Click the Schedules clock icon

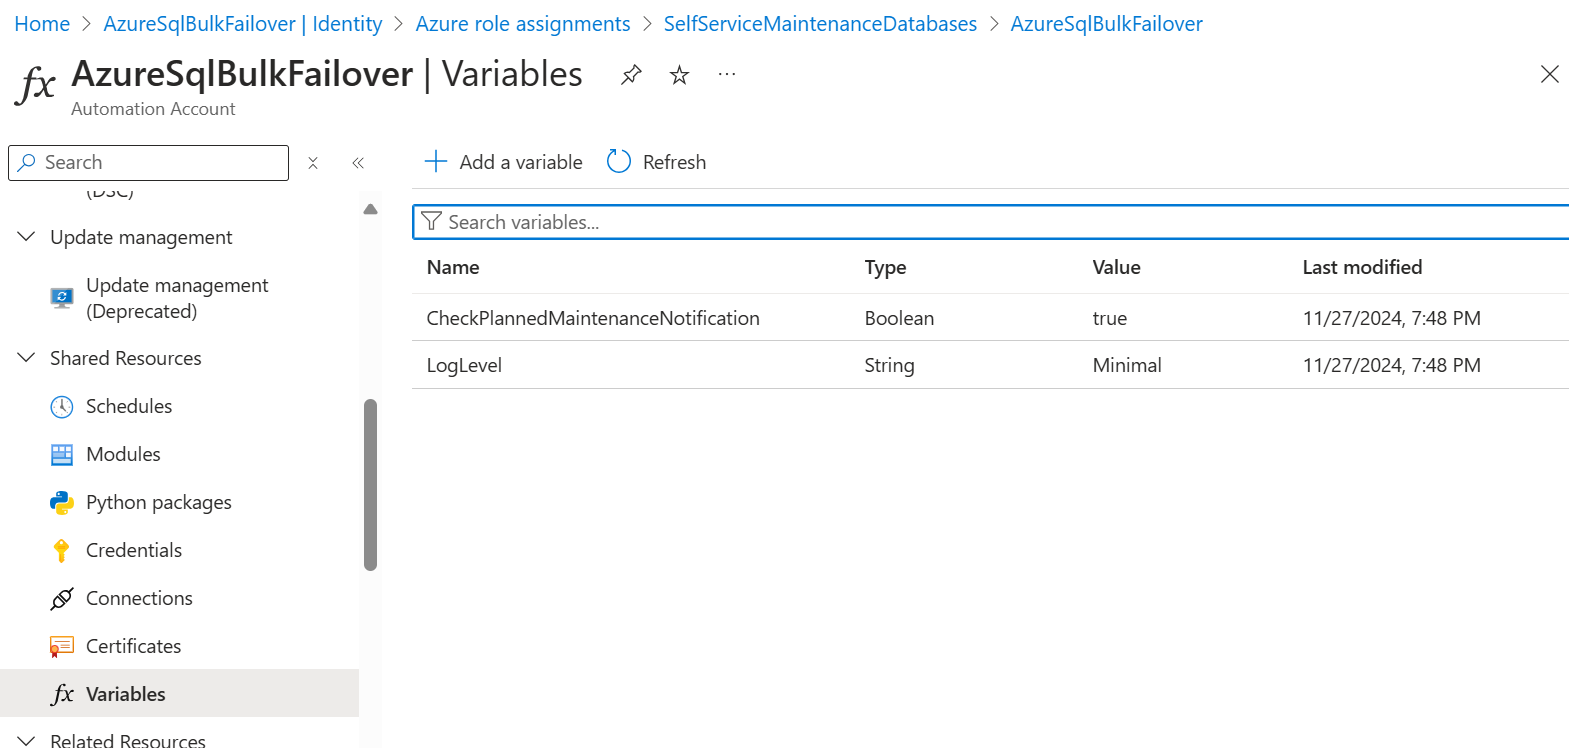pyautogui.click(x=62, y=406)
